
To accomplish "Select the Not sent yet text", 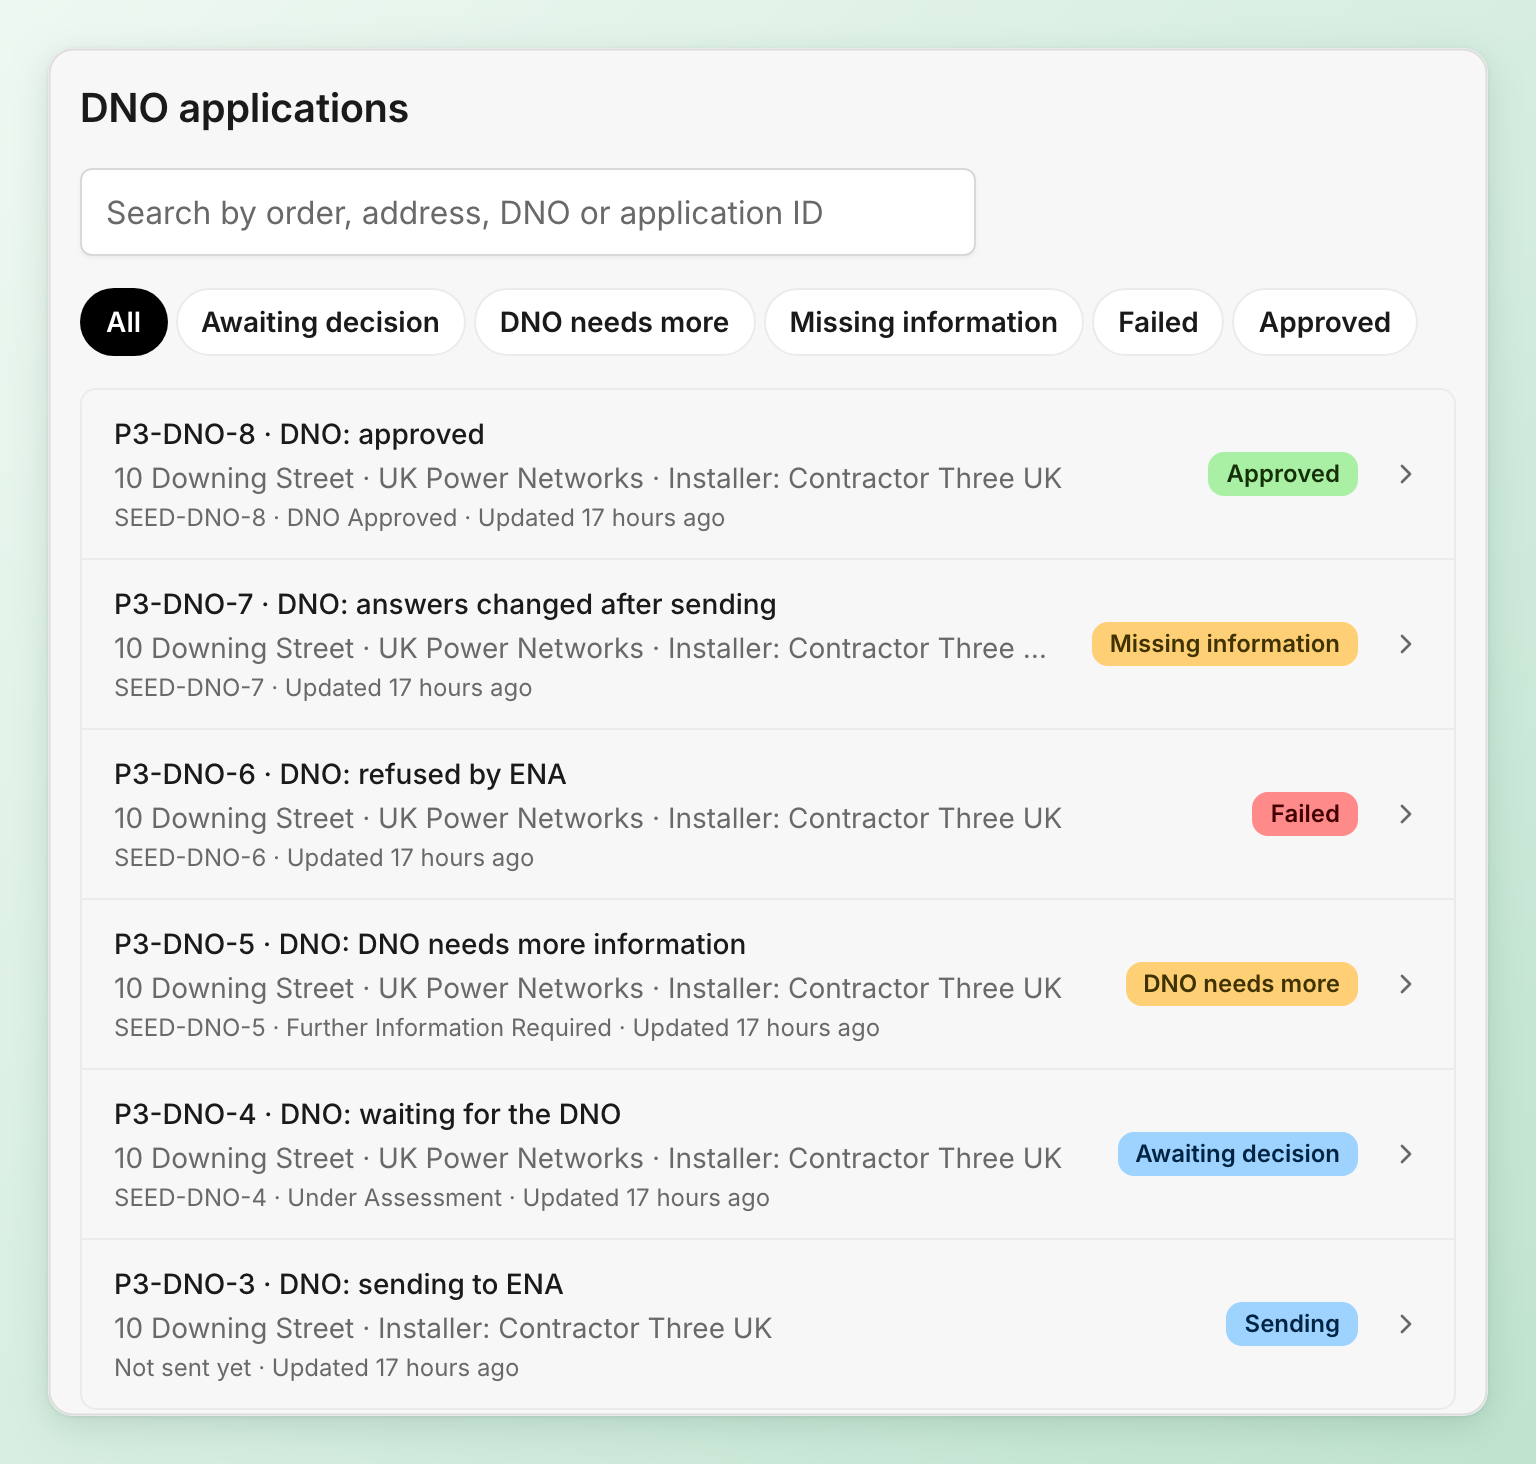I will coord(183,1368).
